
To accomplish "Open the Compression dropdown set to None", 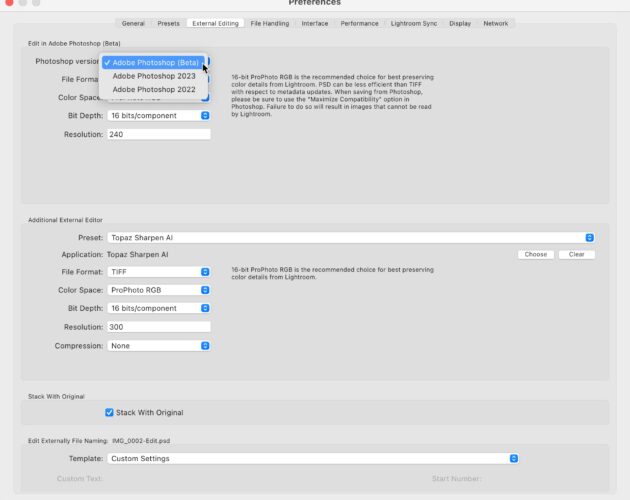I will (159, 346).
